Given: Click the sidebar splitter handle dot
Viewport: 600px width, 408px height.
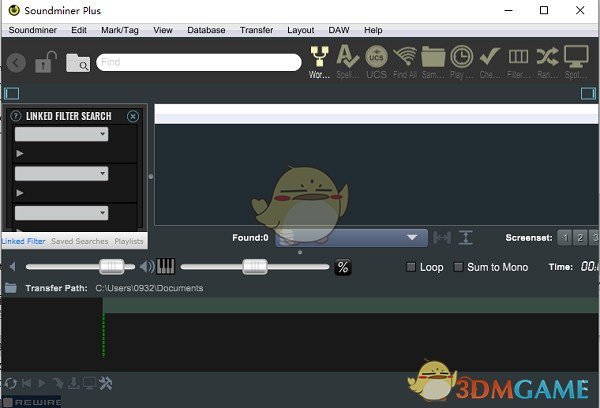Looking at the screenshot, I should tap(151, 176).
